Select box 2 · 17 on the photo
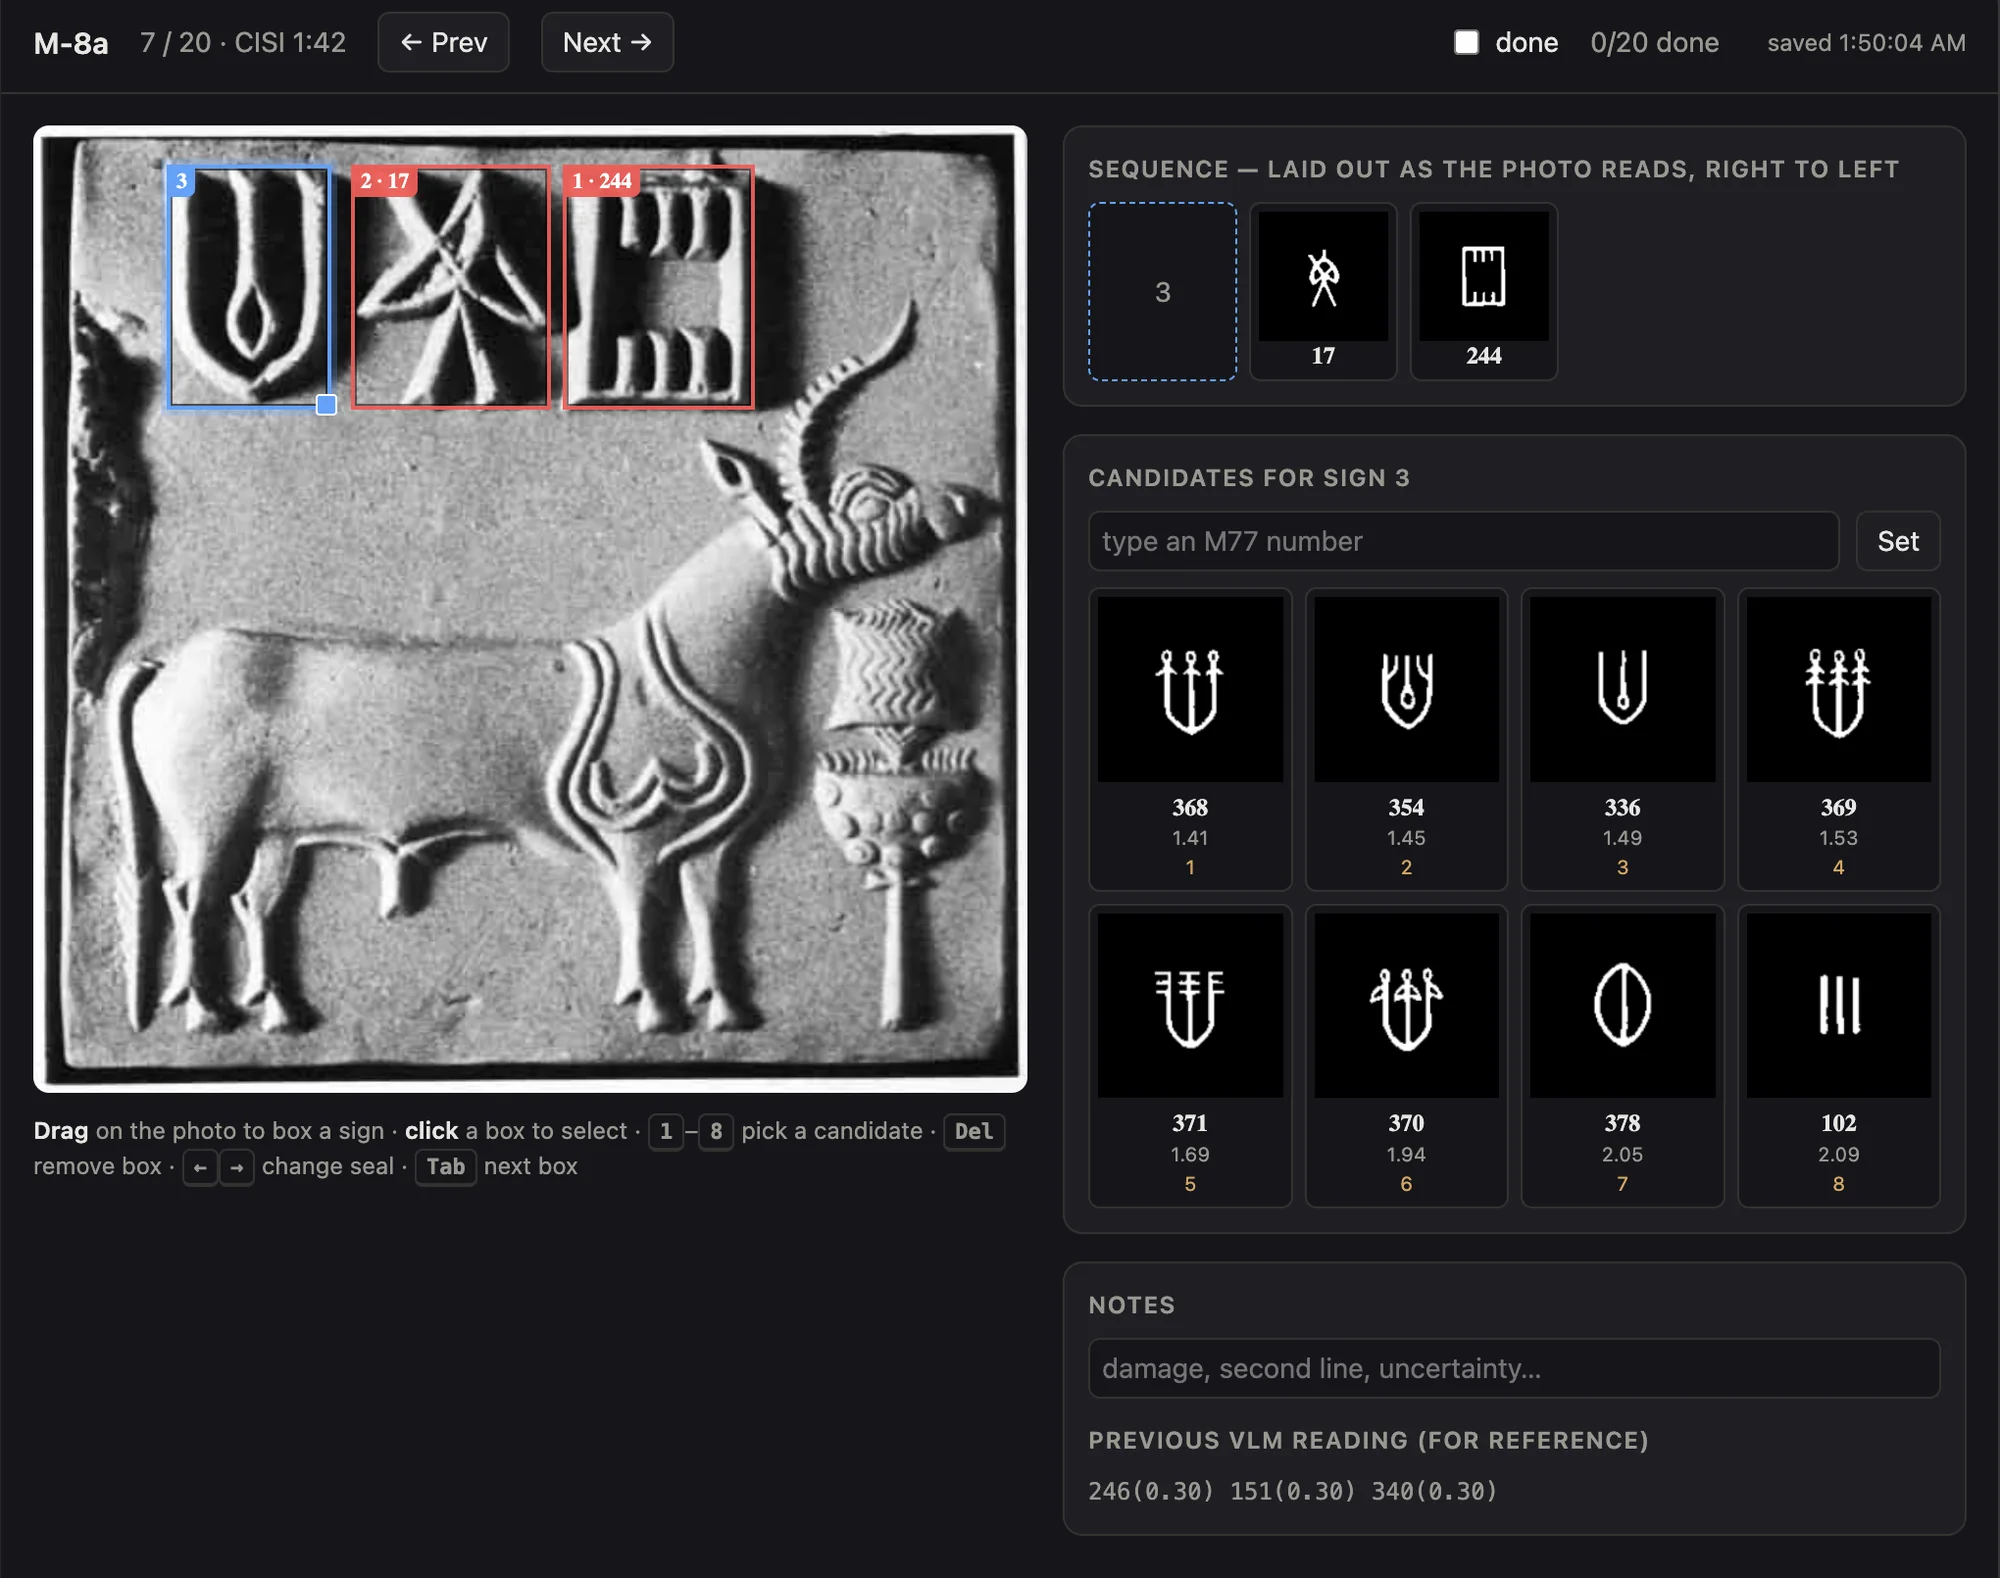This screenshot has height=1578, width=2000. (450, 286)
